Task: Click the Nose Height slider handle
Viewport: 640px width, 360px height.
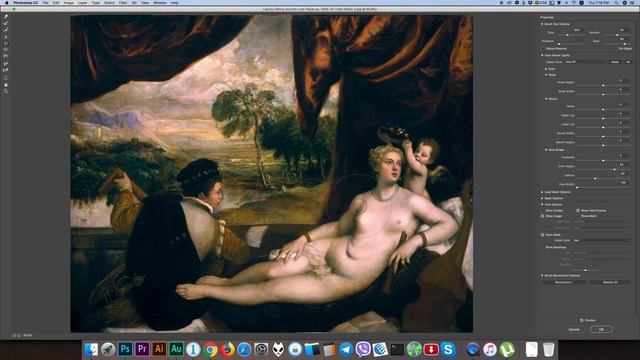Action: coord(603,85)
